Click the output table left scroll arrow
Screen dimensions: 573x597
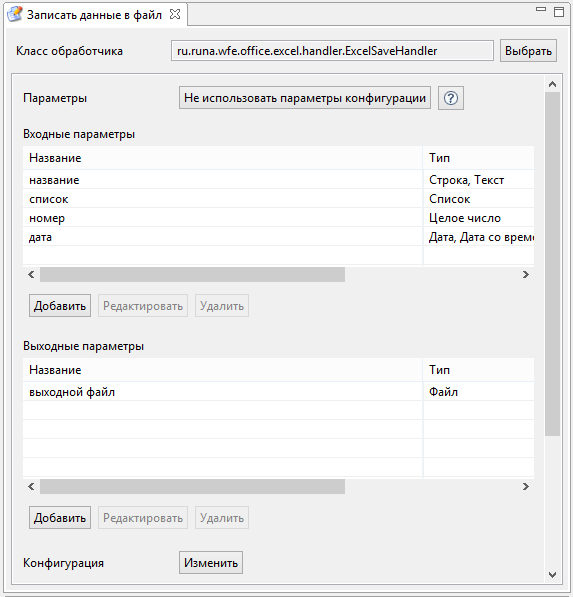tap(31, 487)
